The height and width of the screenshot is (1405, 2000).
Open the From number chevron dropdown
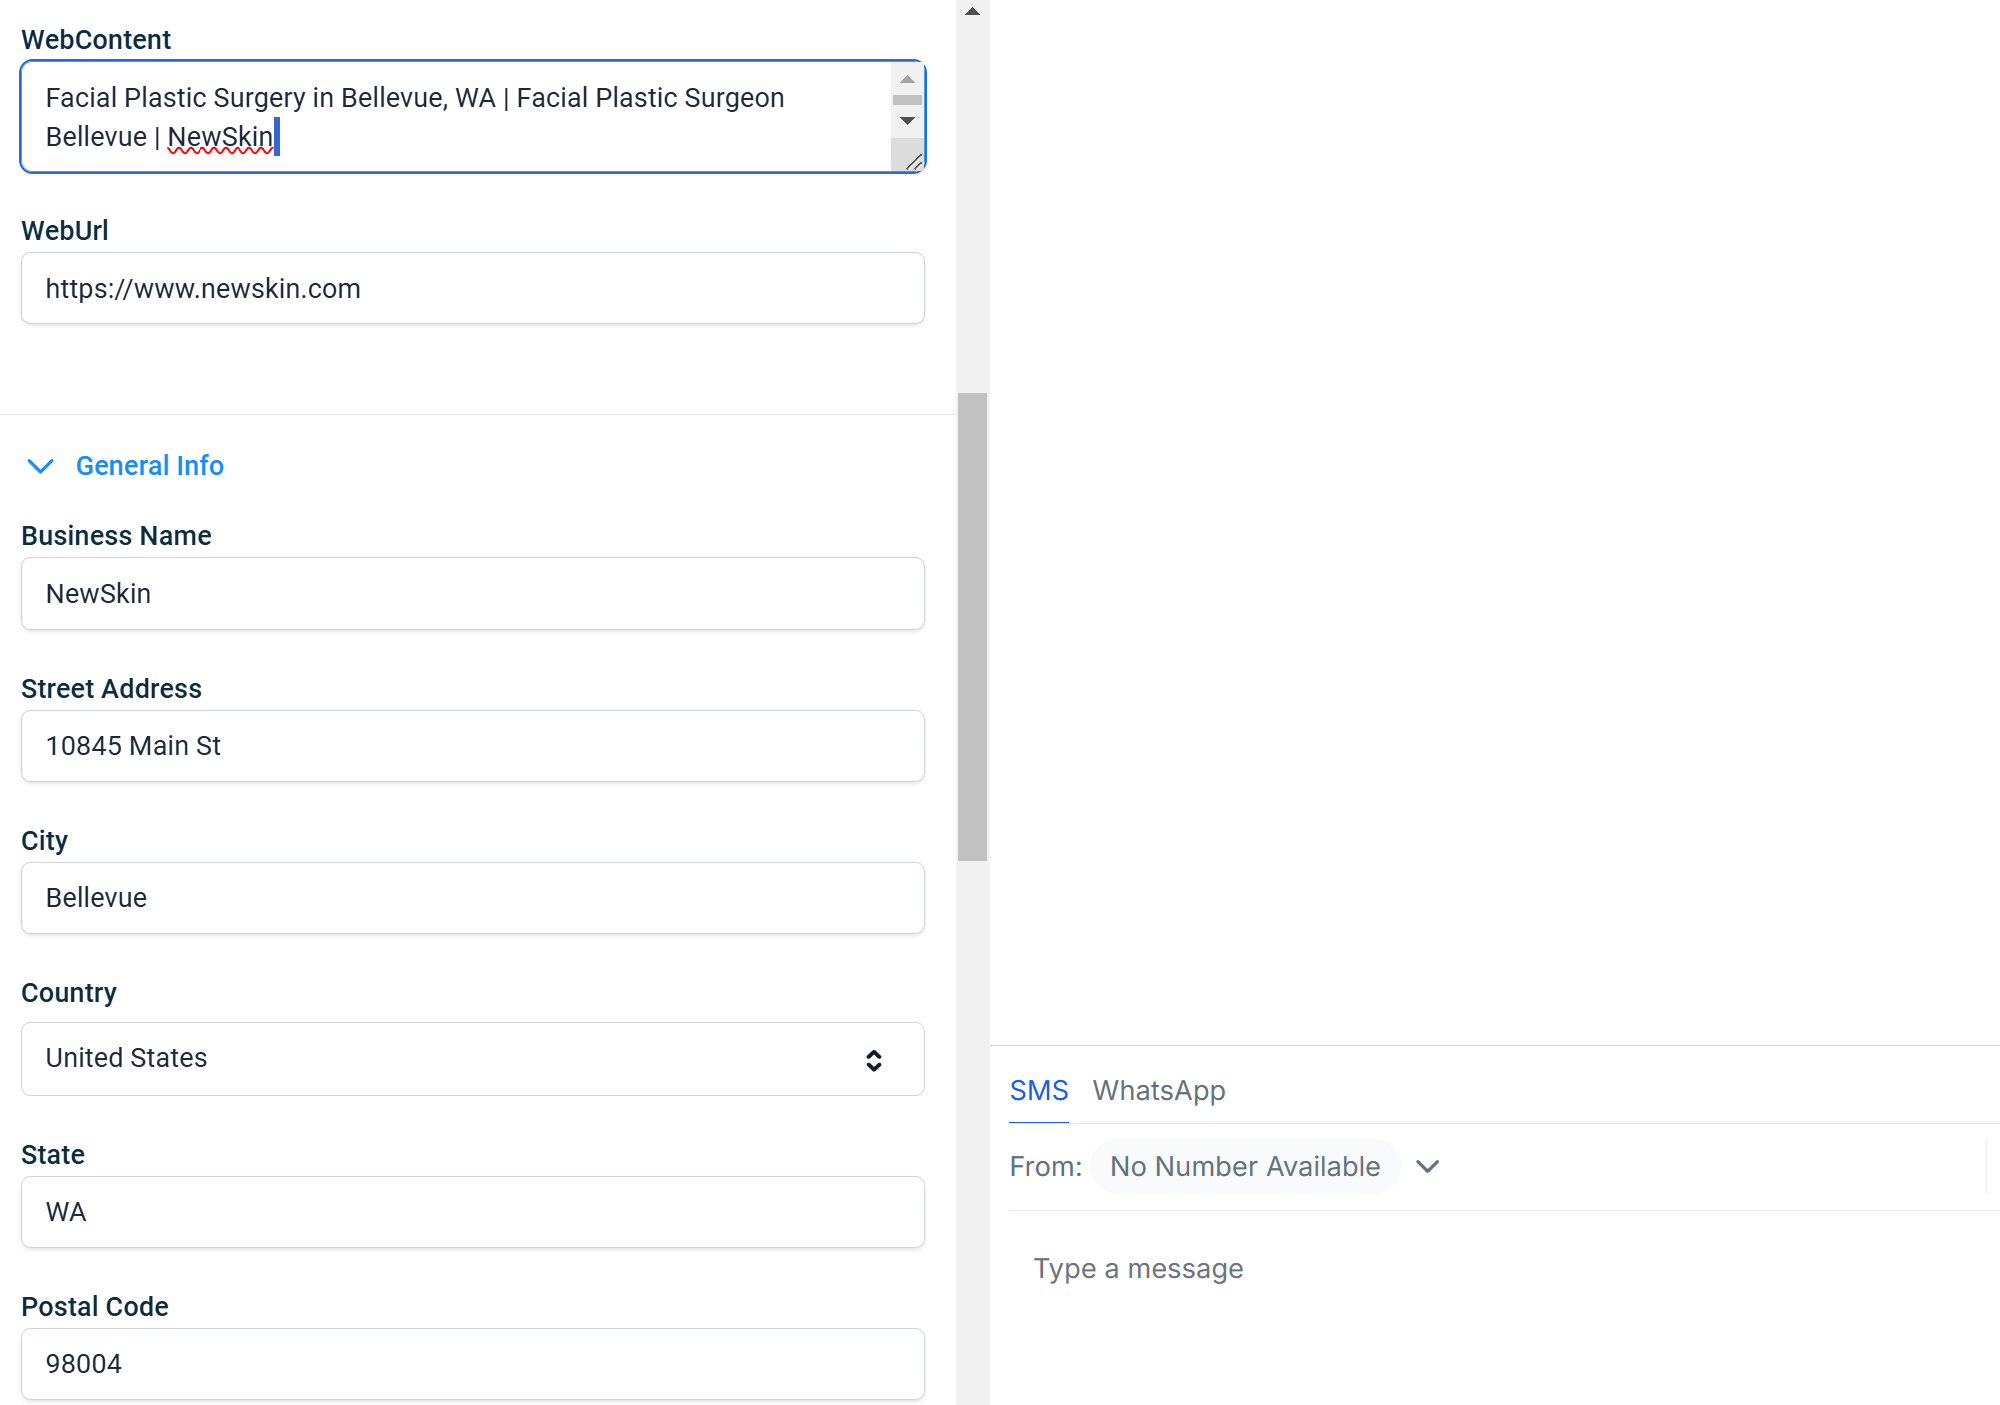click(x=1428, y=1166)
